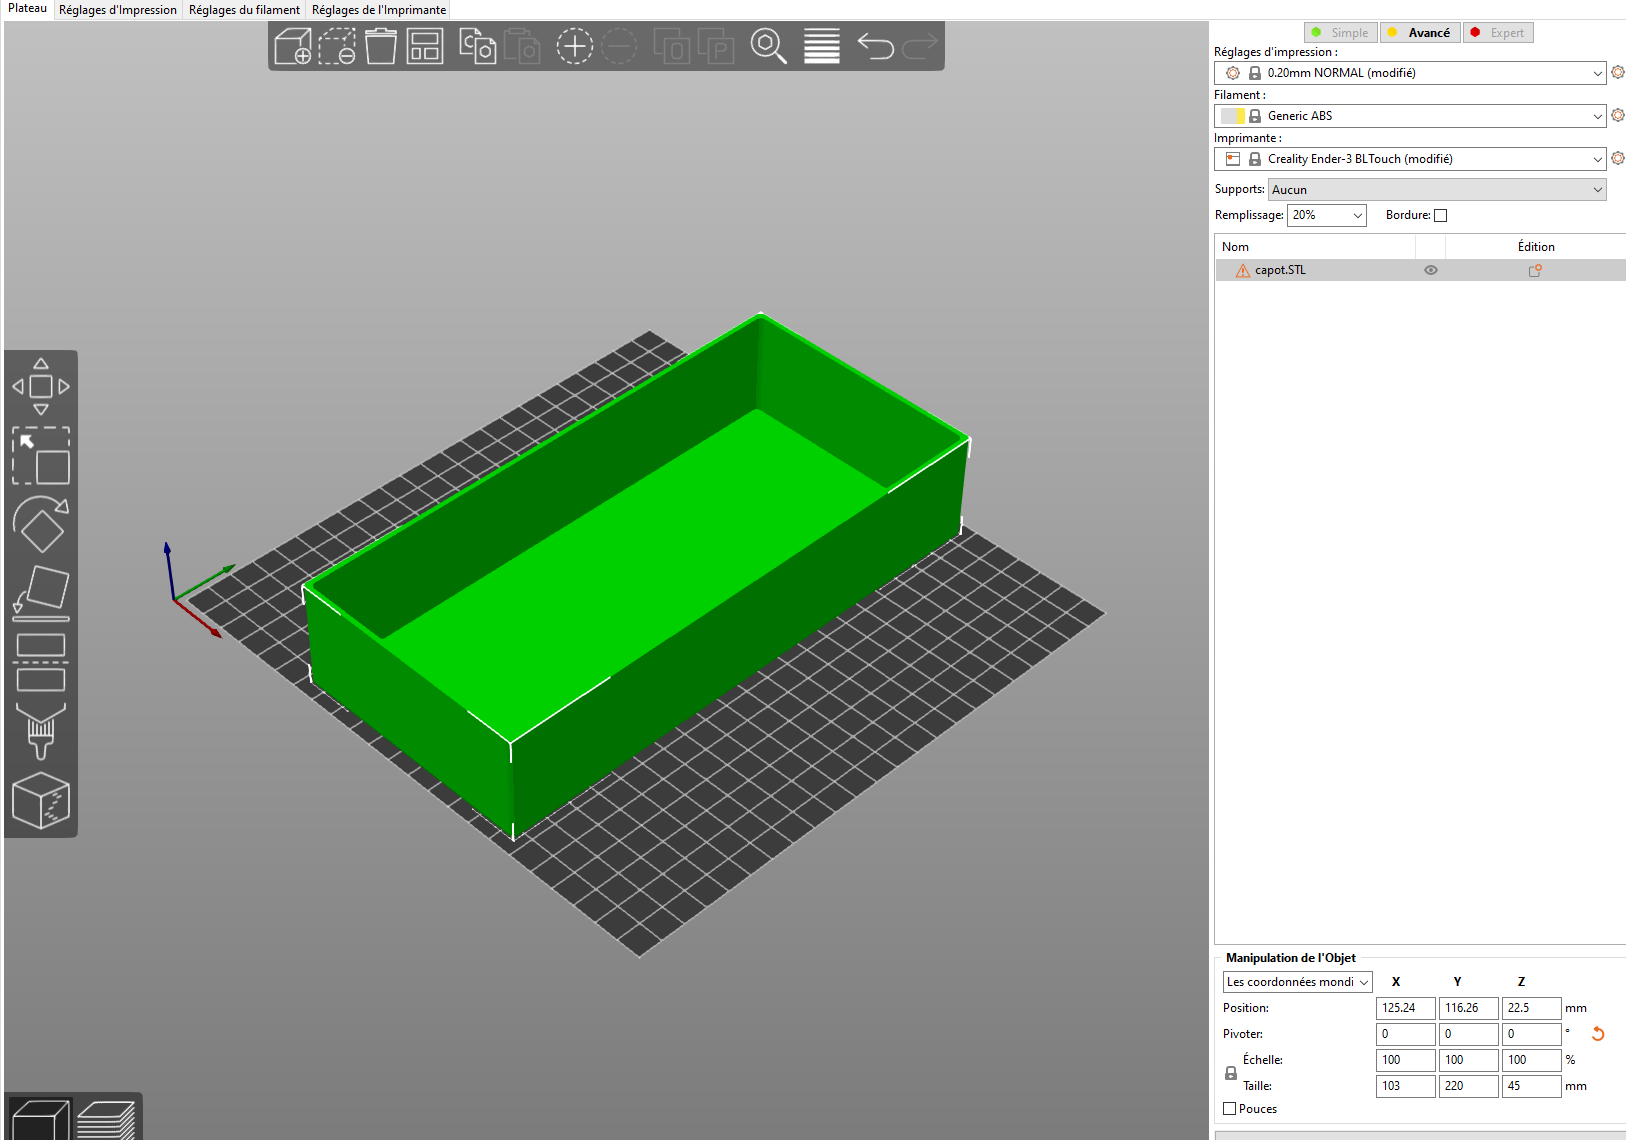Expand the Supports dropdown
Viewport: 1626px width, 1140px height.
1436,190
